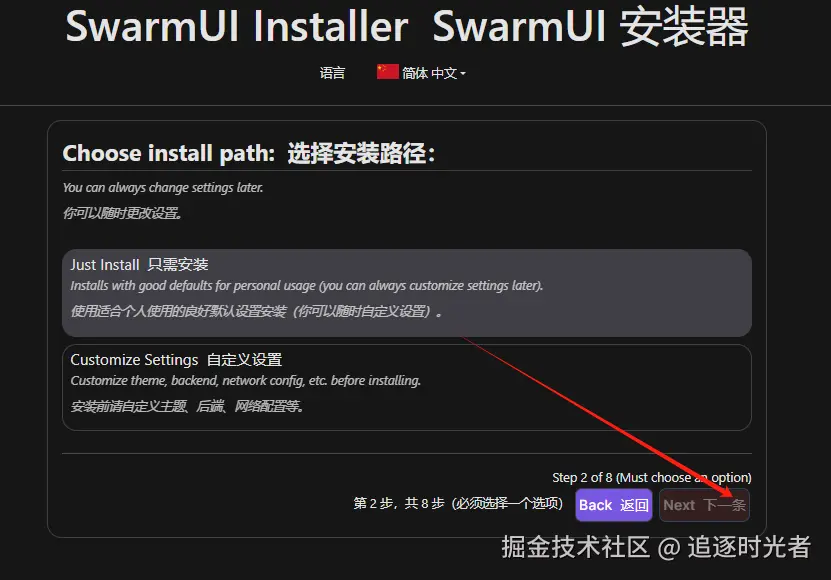The height and width of the screenshot is (580, 831).
Task: Select the Customize Settings option
Action: (406, 387)
